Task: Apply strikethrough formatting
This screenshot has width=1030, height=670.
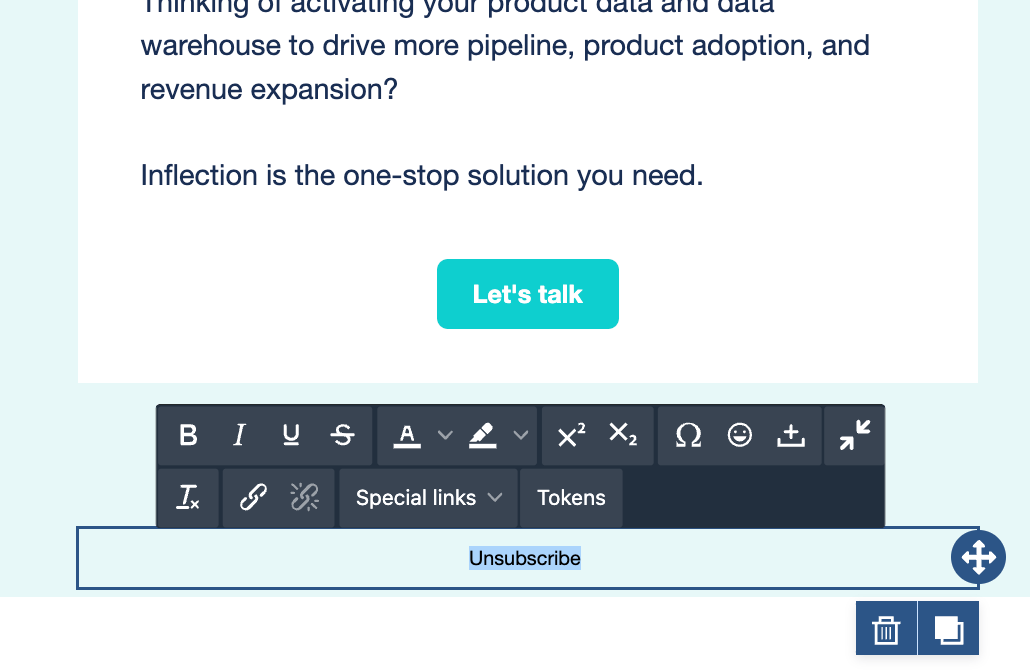Action: (x=342, y=435)
